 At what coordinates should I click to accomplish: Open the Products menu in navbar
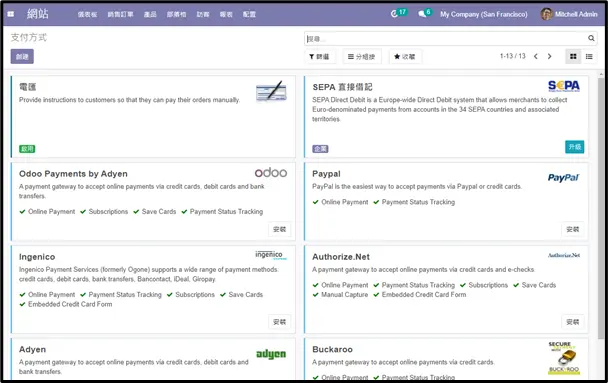tap(150, 14)
